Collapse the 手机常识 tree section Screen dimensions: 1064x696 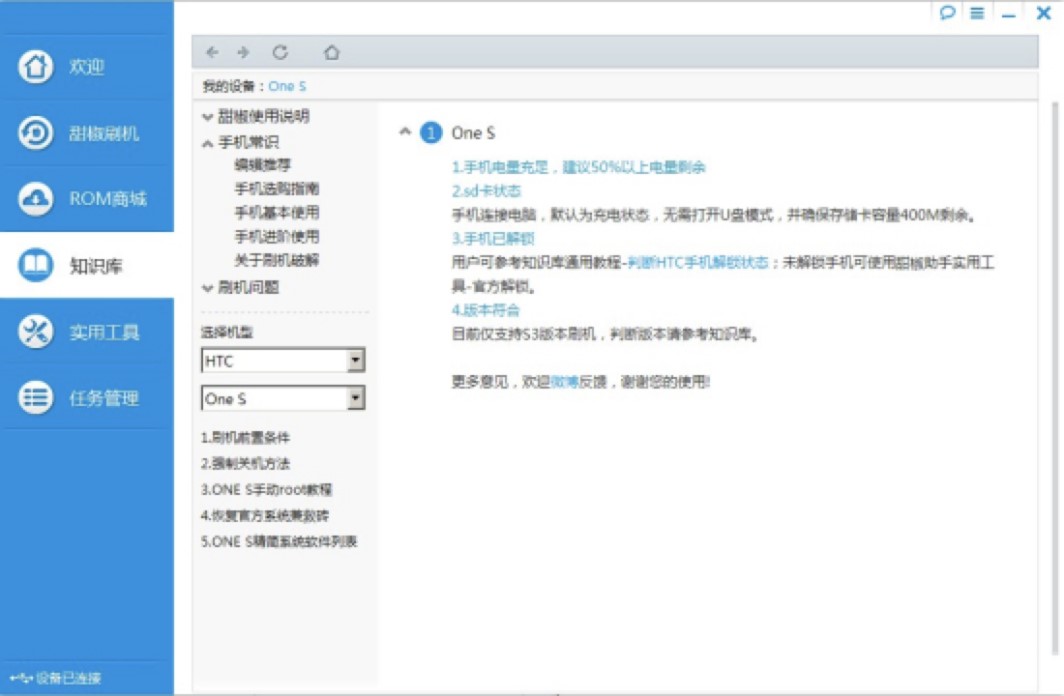(x=208, y=143)
